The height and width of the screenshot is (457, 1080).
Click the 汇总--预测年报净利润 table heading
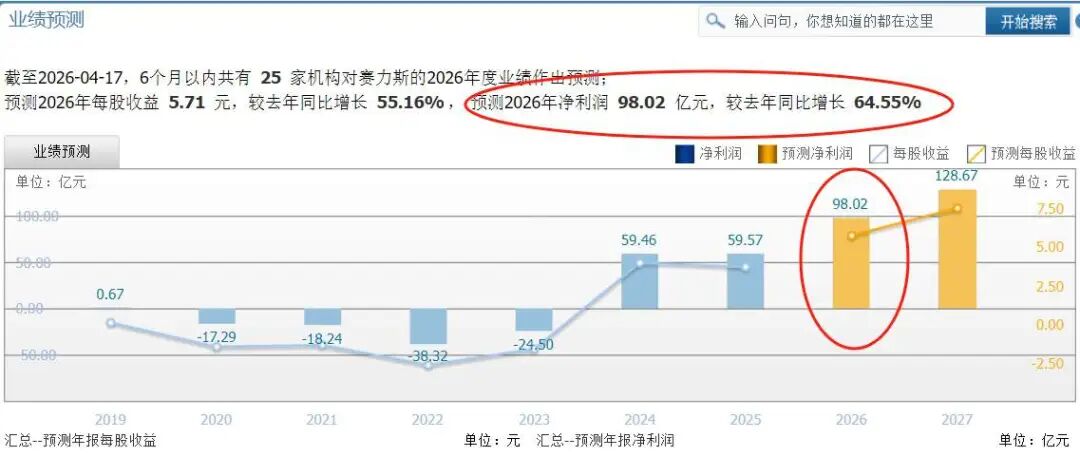click(x=605, y=440)
